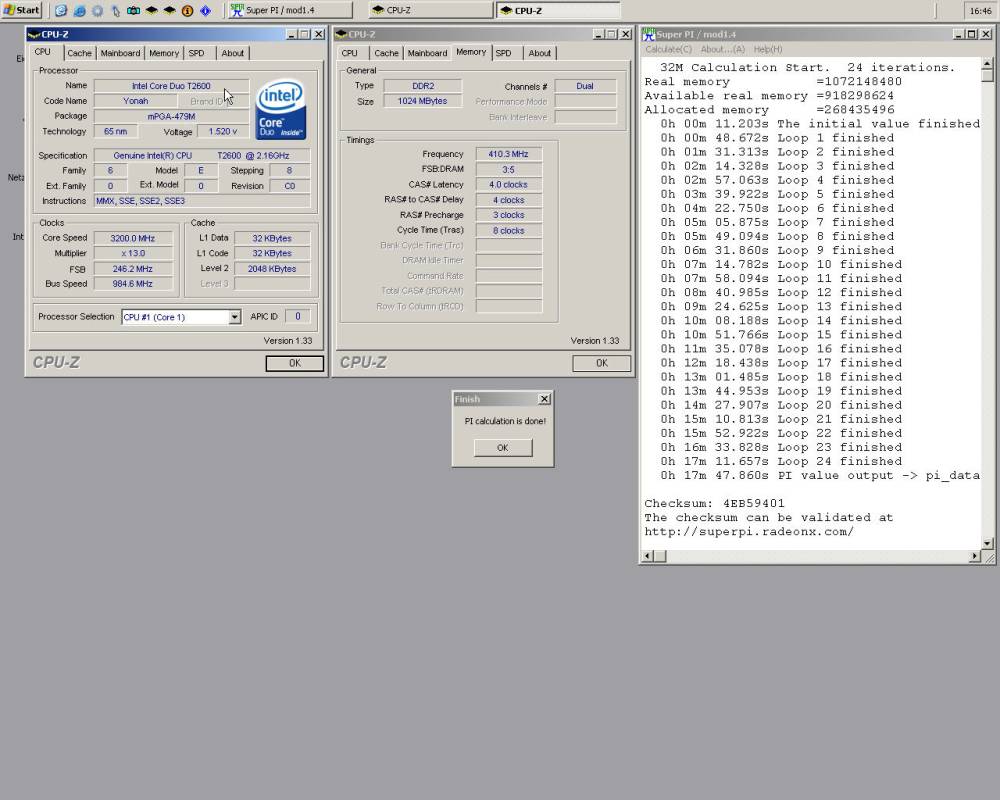Click the Voltage value 1.520 v
The image size is (1000, 800).
coord(223,131)
